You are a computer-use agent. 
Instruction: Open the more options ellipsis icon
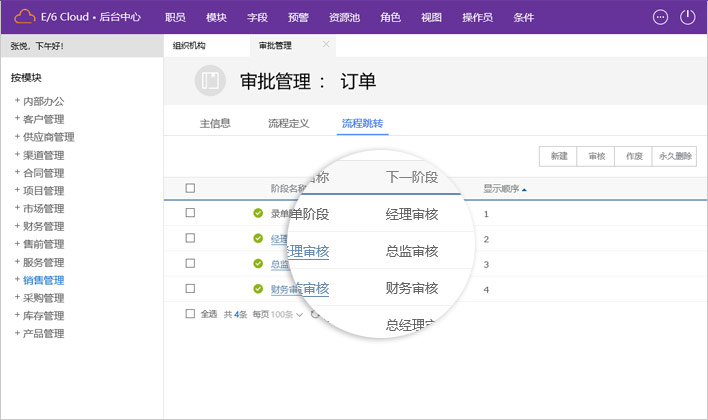click(660, 17)
